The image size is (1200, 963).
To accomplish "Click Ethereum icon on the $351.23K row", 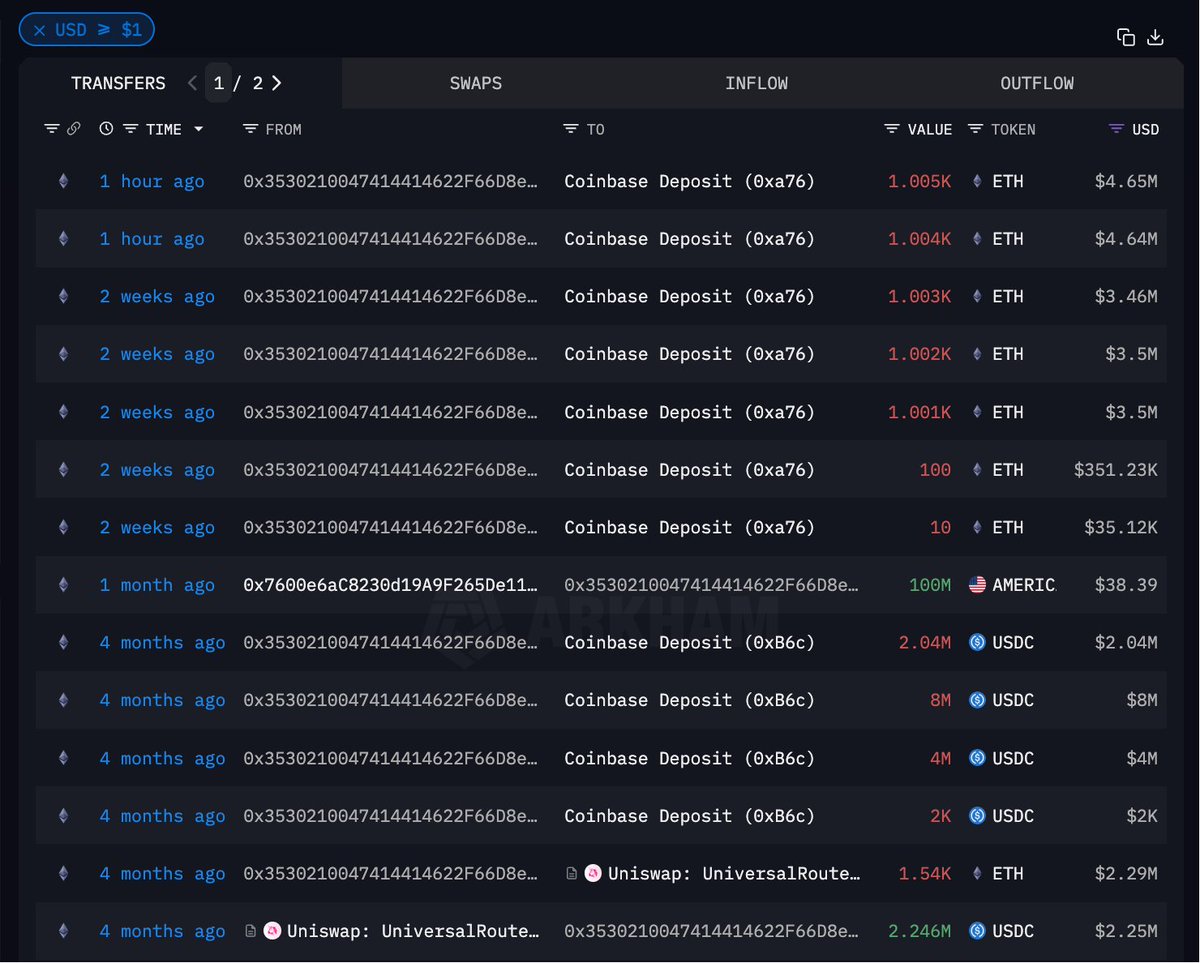I will click(x=64, y=470).
